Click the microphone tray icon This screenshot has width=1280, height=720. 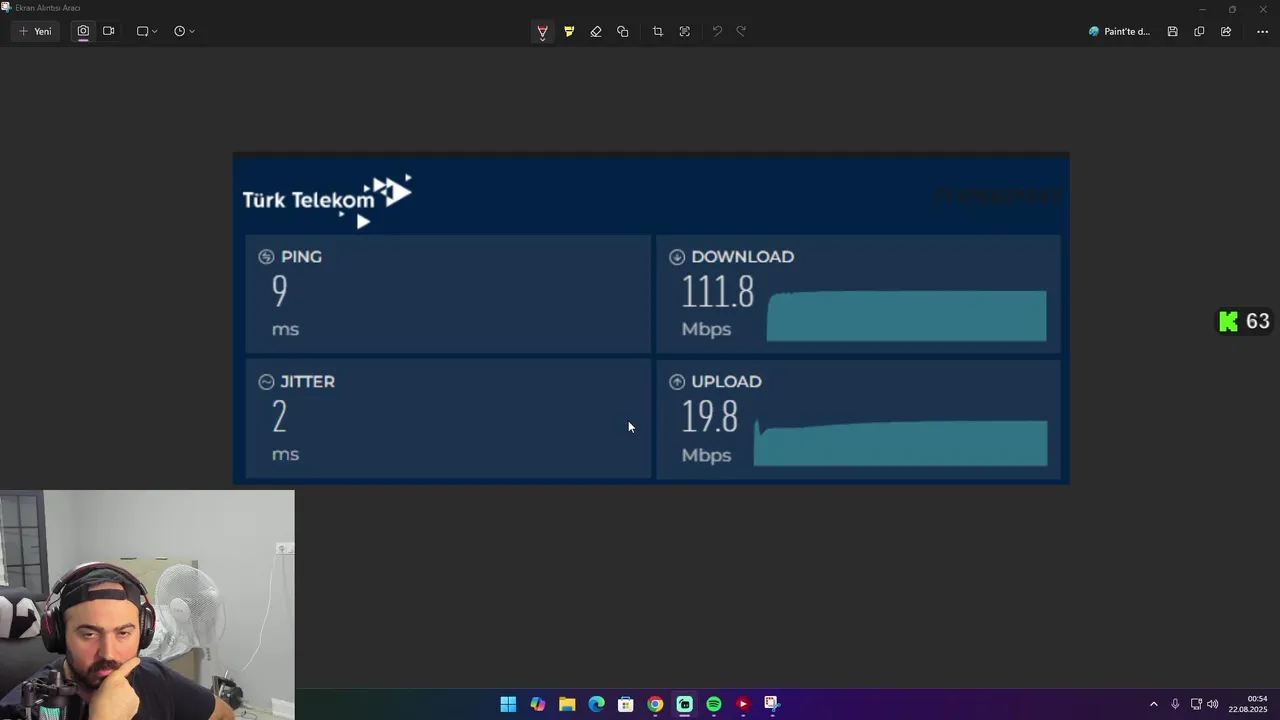1175,704
